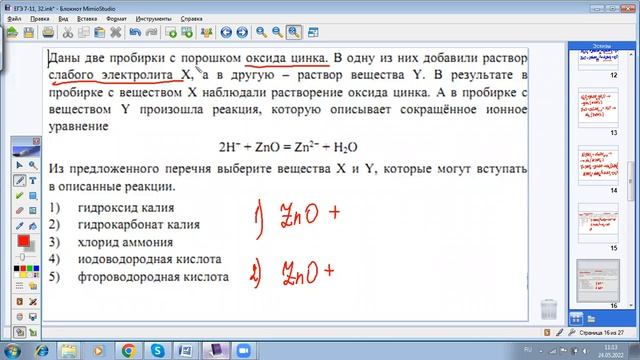
Task: Close the floating tools palette
Action: 36,141
